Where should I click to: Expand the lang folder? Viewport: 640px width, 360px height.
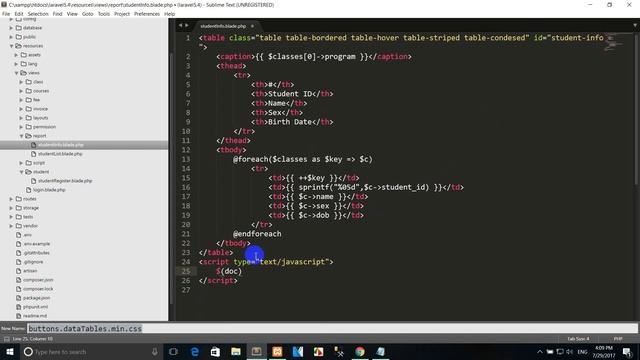pyautogui.click(x=16, y=64)
